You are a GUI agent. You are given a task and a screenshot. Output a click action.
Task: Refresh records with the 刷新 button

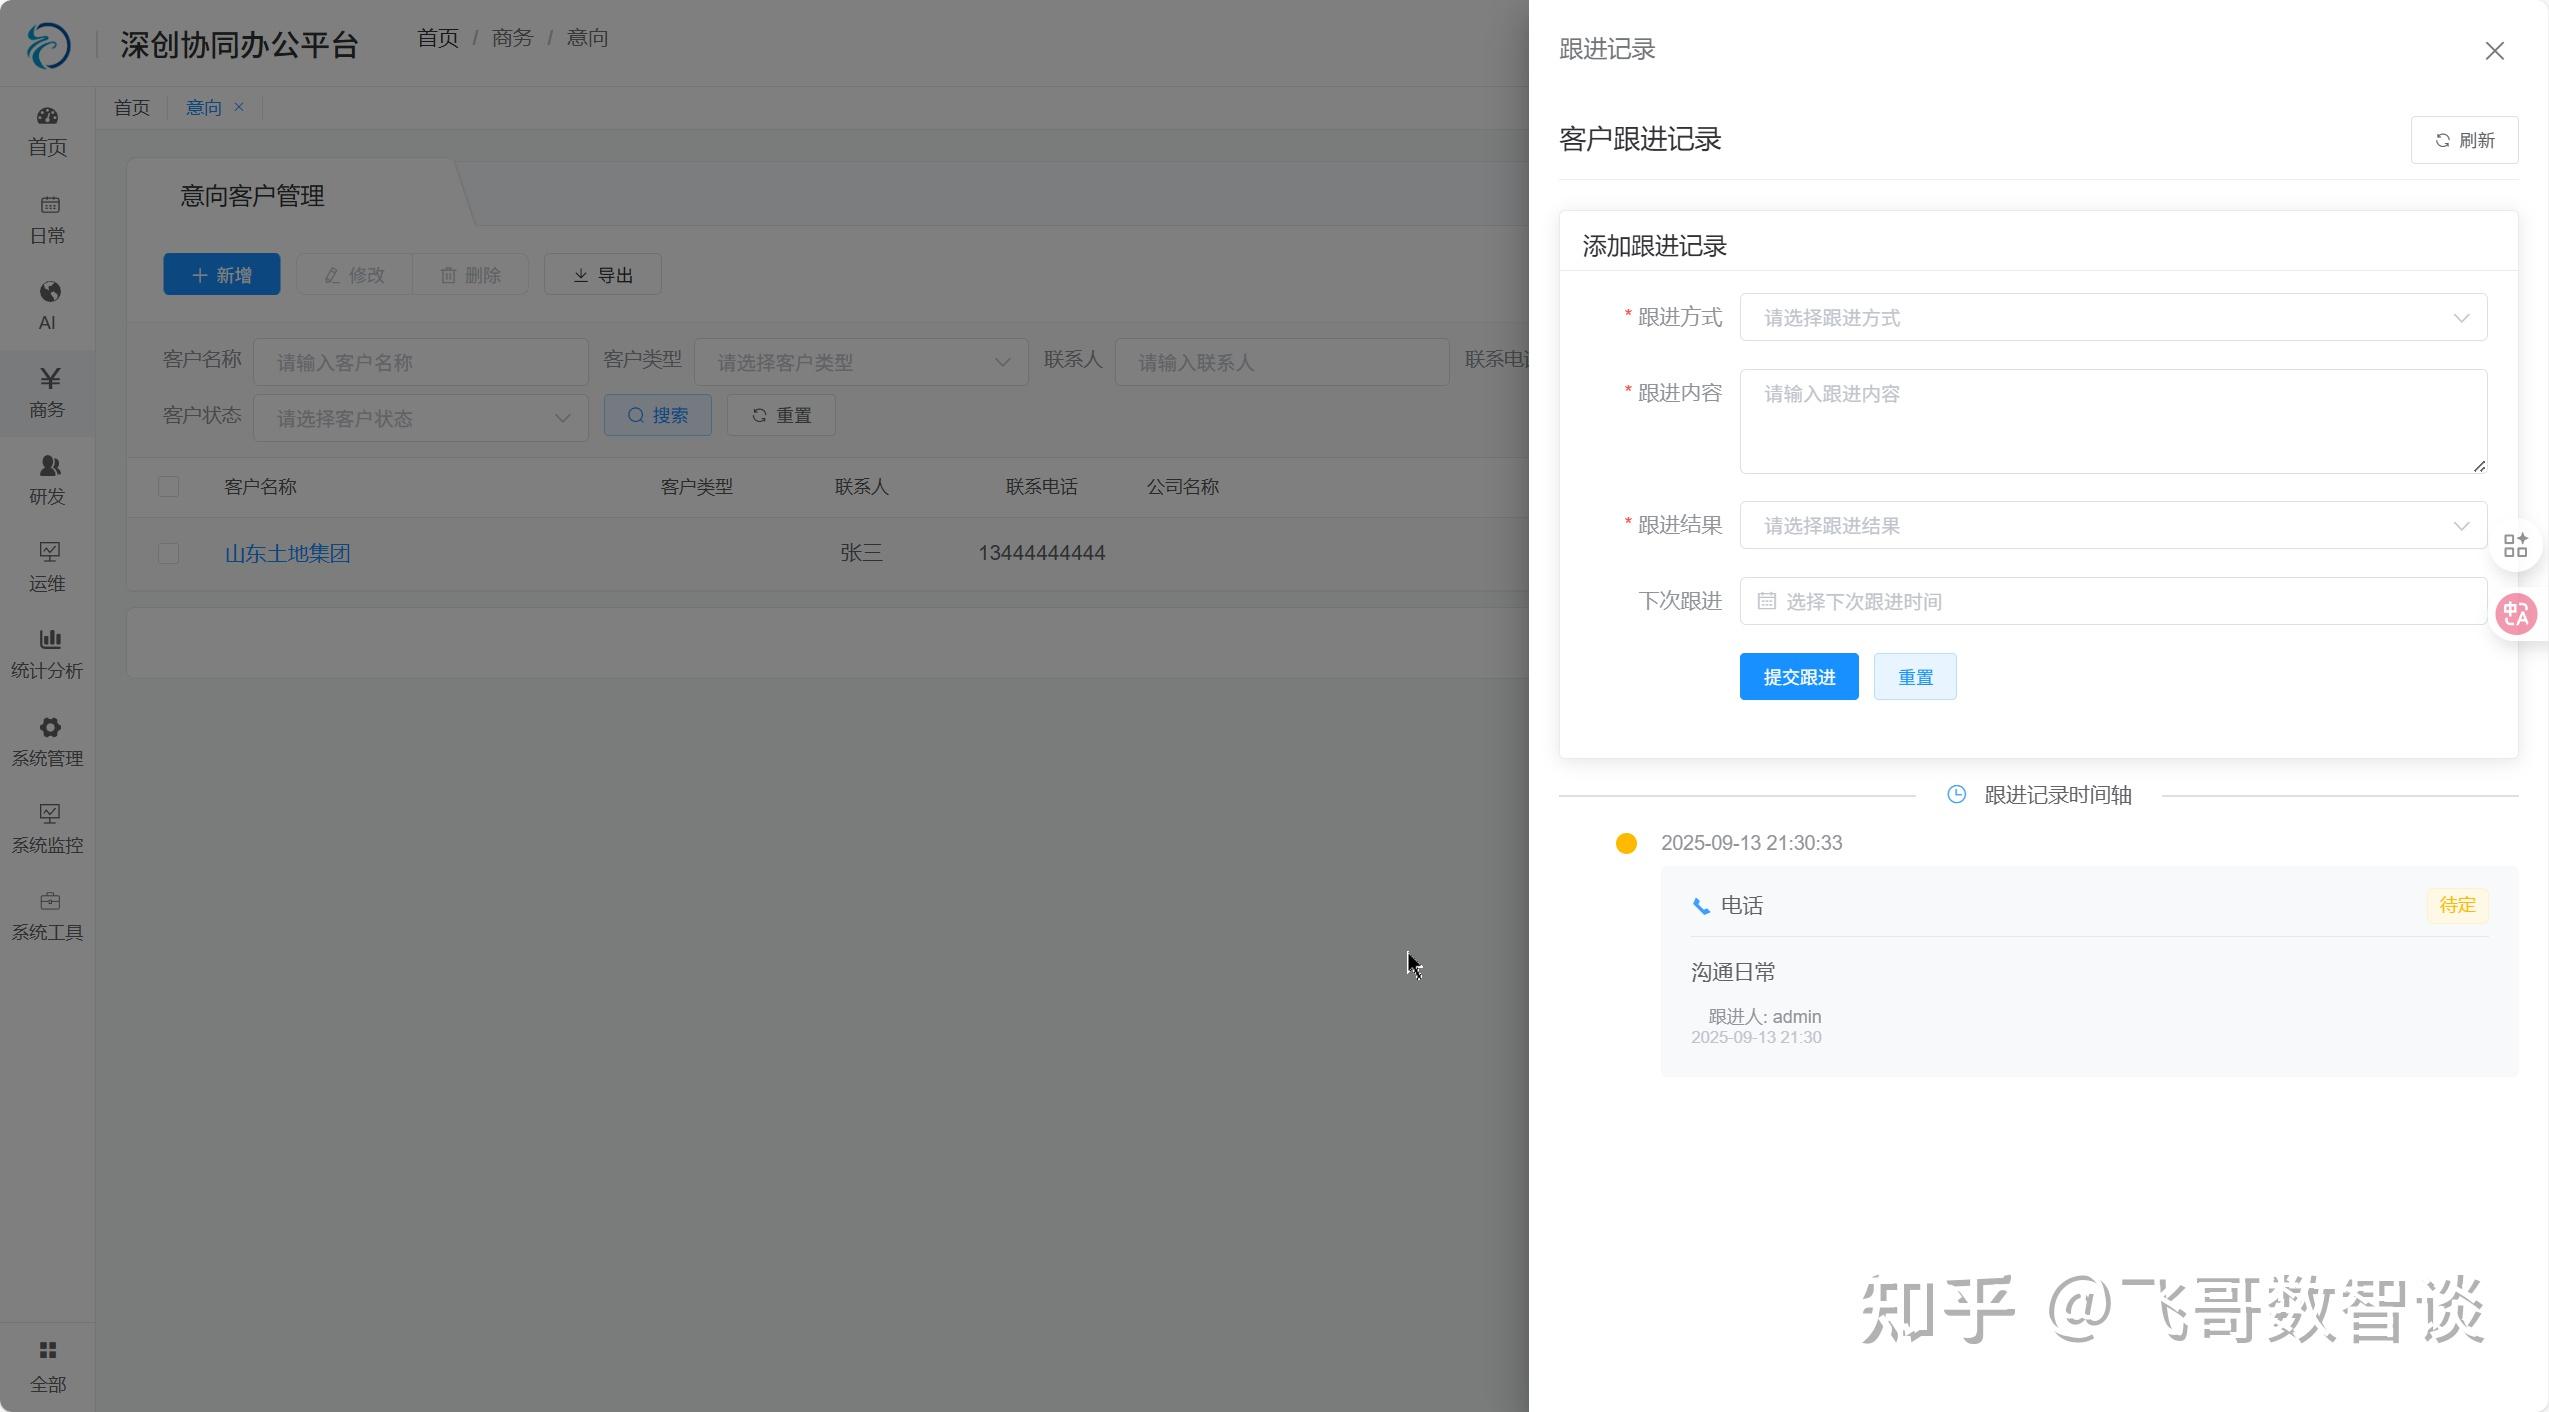click(x=2464, y=140)
